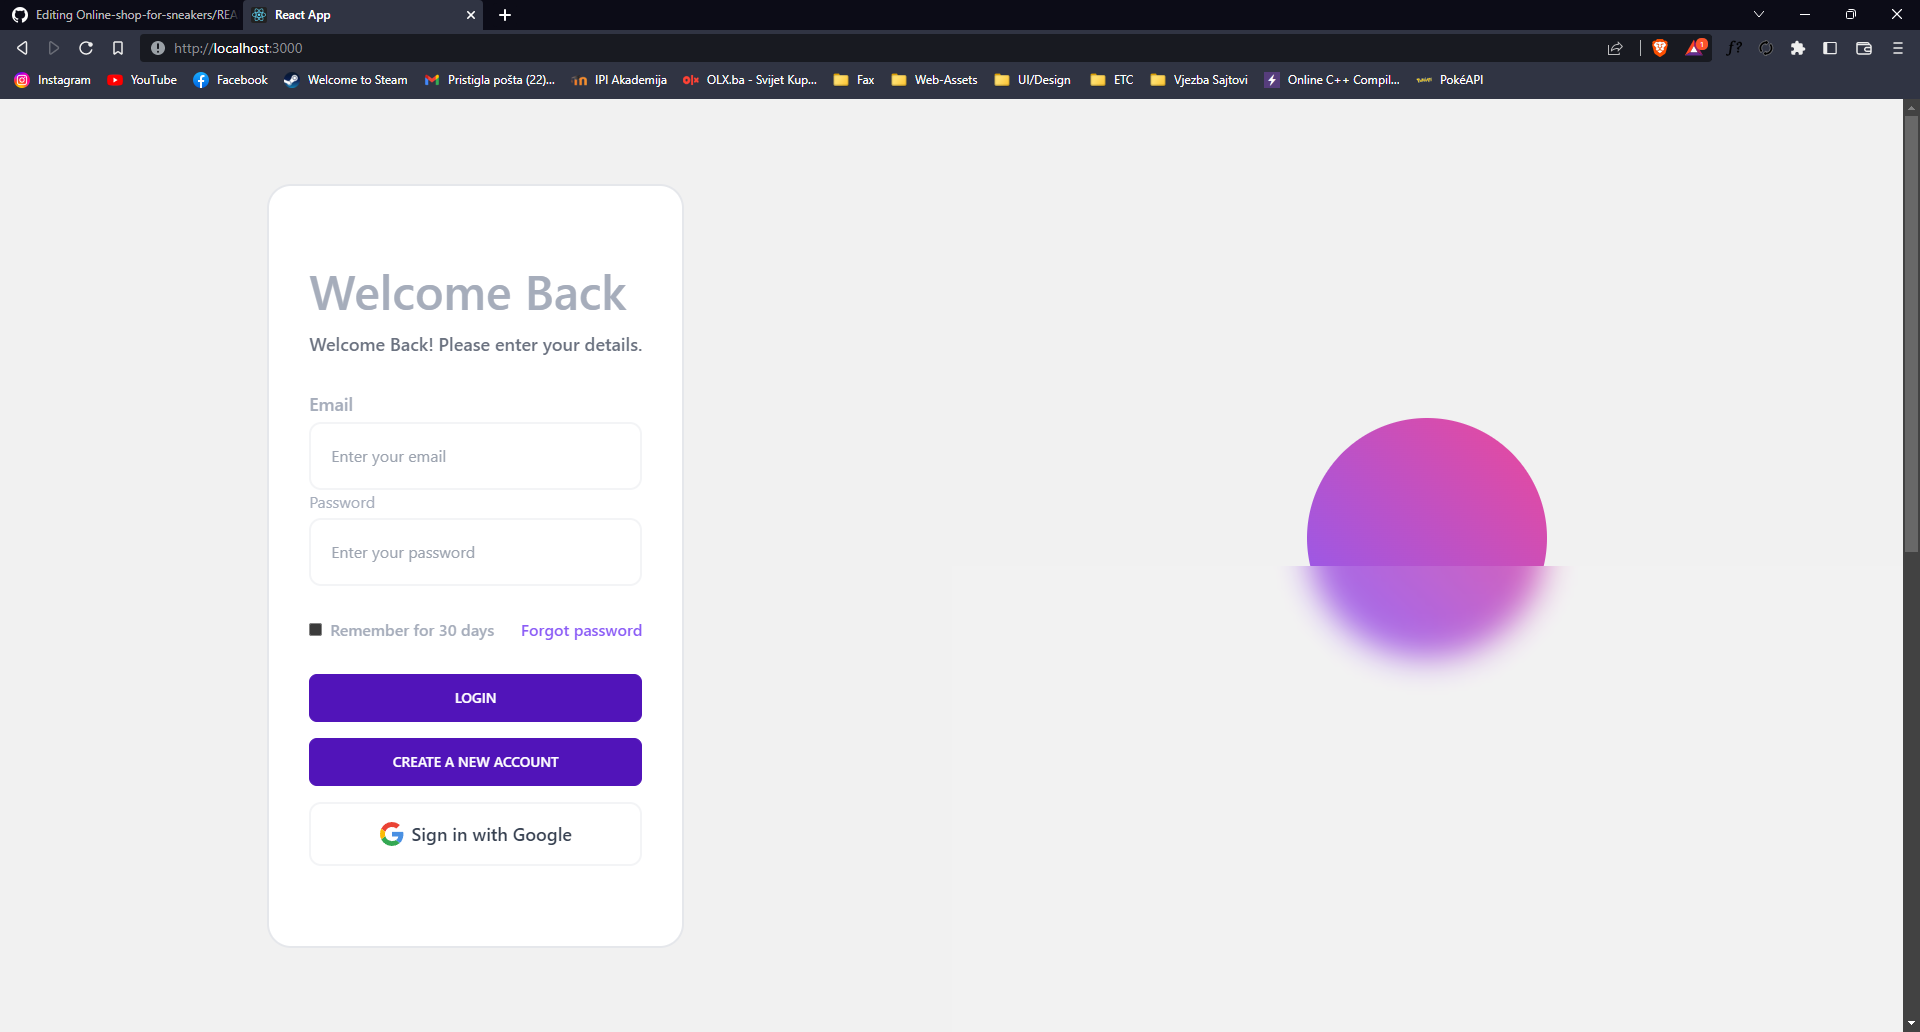Click the "Password" field label
This screenshot has width=1920, height=1032.
coord(342,503)
